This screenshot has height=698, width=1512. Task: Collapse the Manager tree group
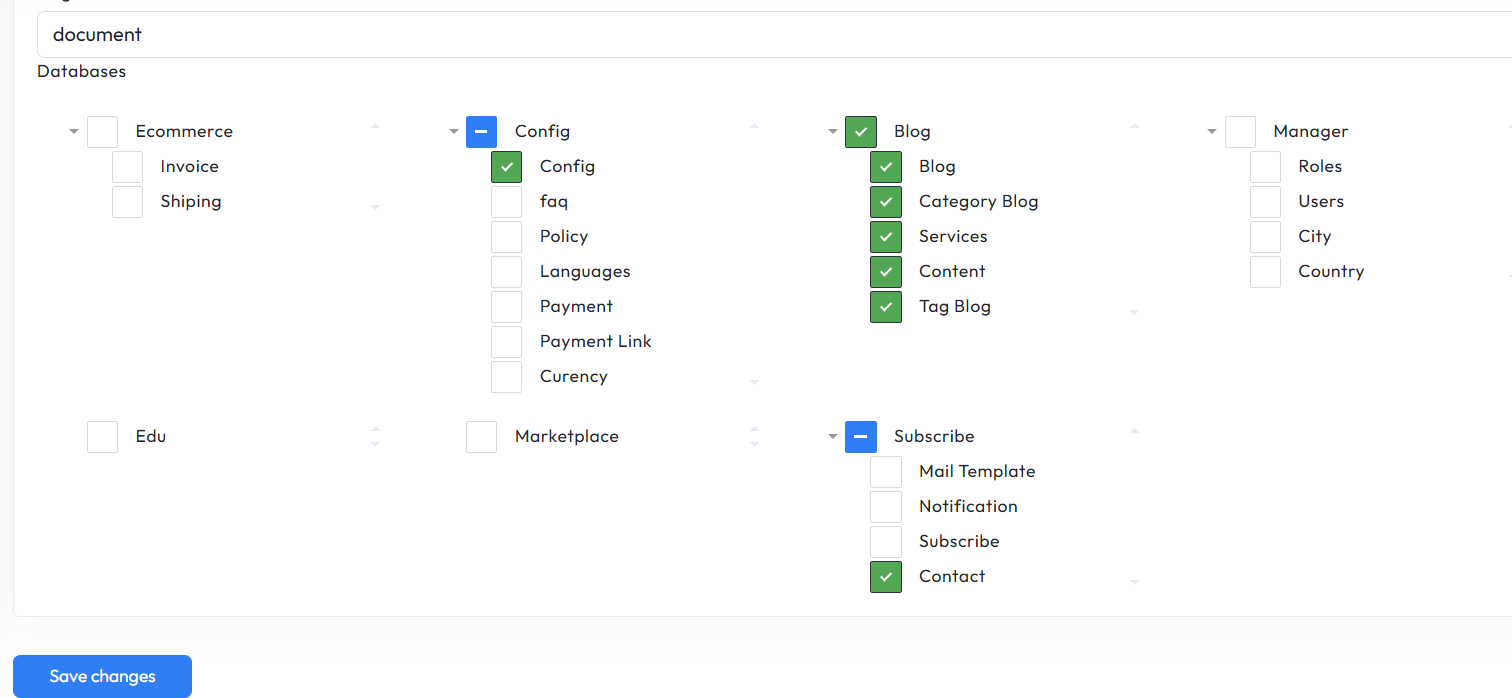click(x=1212, y=132)
